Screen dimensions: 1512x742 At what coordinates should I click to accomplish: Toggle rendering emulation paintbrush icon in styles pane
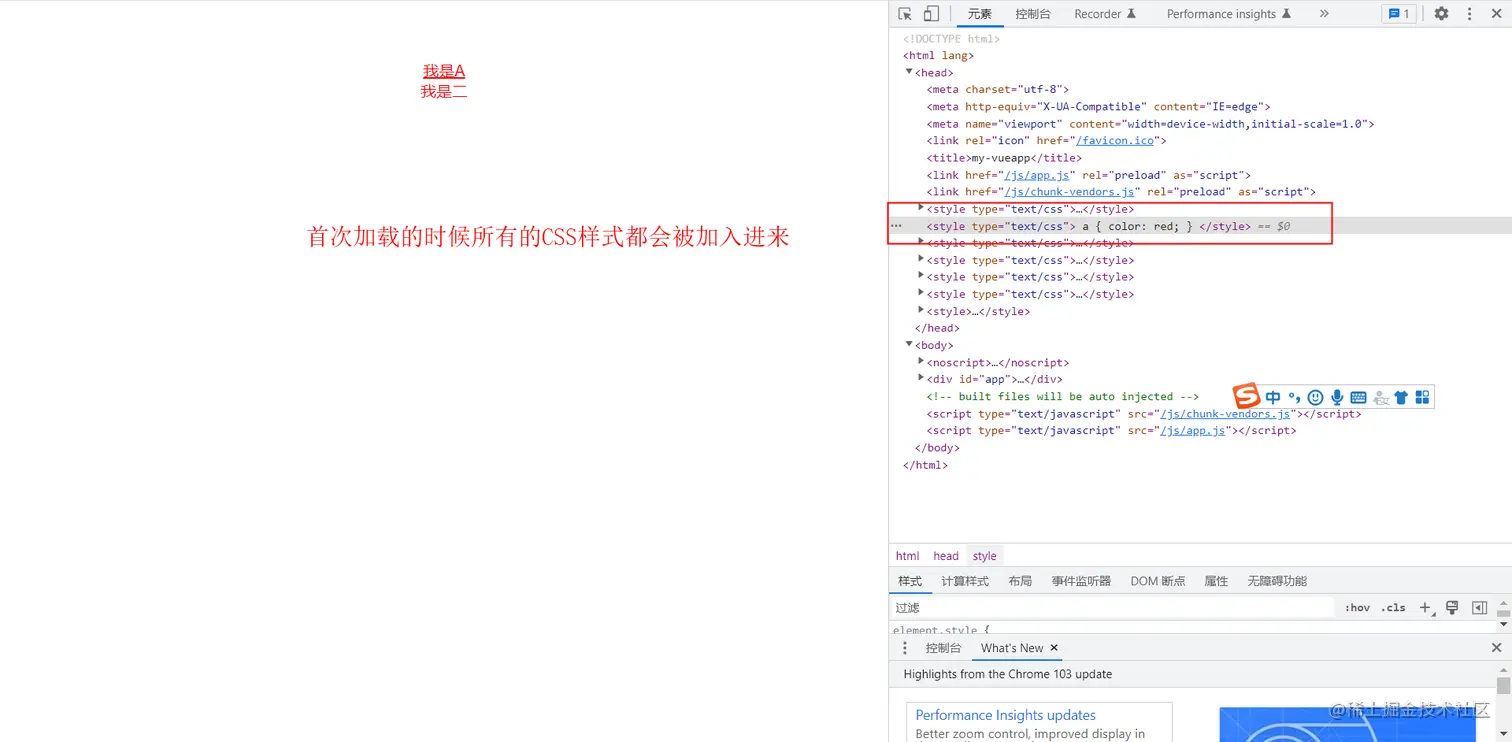tap(1452, 608)
